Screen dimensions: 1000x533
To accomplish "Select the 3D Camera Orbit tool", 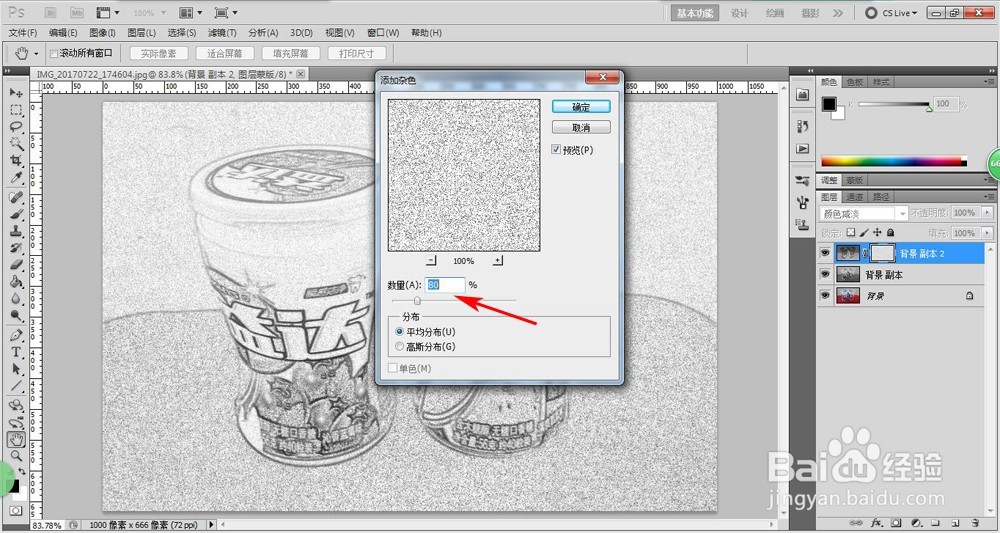I will pyautogui.click(x=16, y=422).
